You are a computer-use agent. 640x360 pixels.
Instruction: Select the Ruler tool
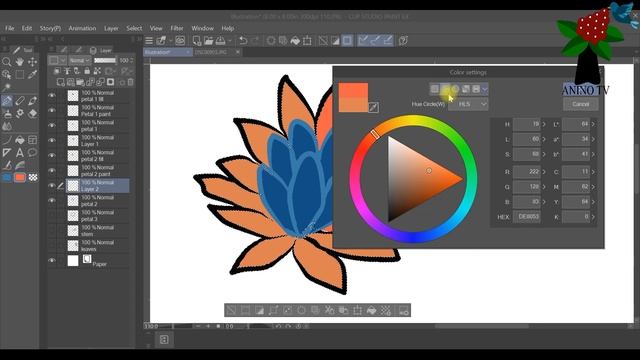coord(7,153)
